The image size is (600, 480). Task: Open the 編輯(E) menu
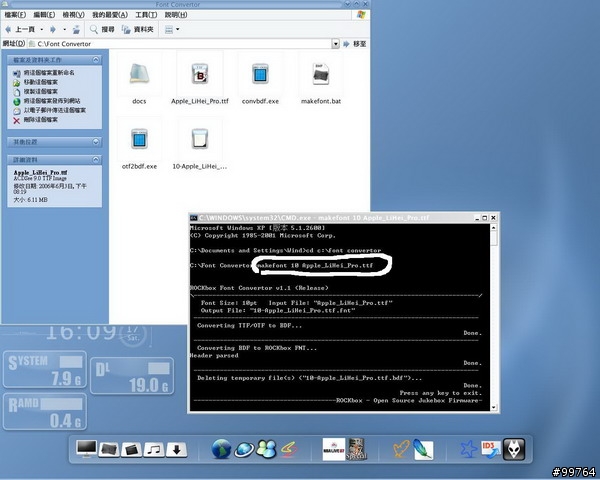click(x=44, y=15)
